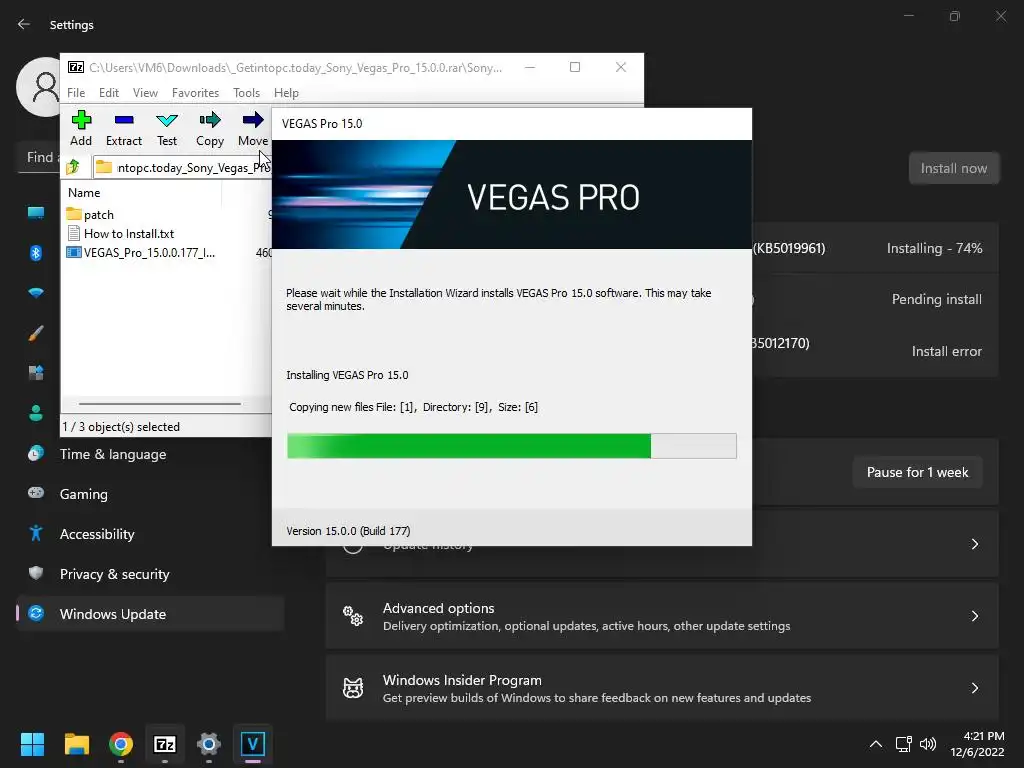Screen dimensions: 1024x768
Task: Click the 7-Zip address path field
Action: tap(182, 167)
